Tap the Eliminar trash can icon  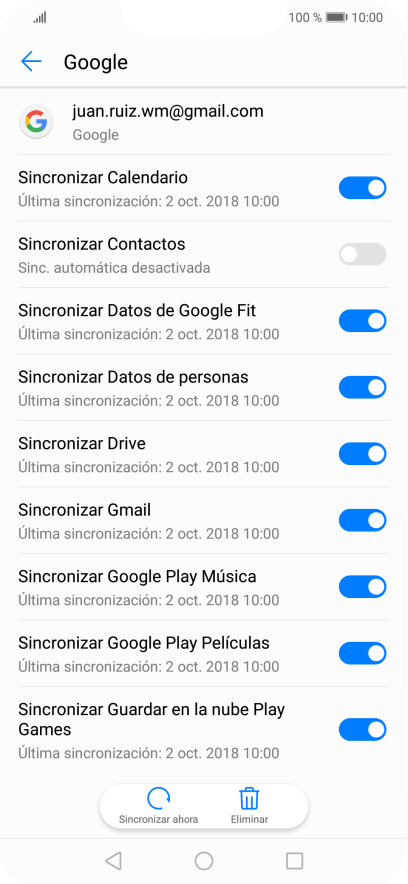[249, 798]
